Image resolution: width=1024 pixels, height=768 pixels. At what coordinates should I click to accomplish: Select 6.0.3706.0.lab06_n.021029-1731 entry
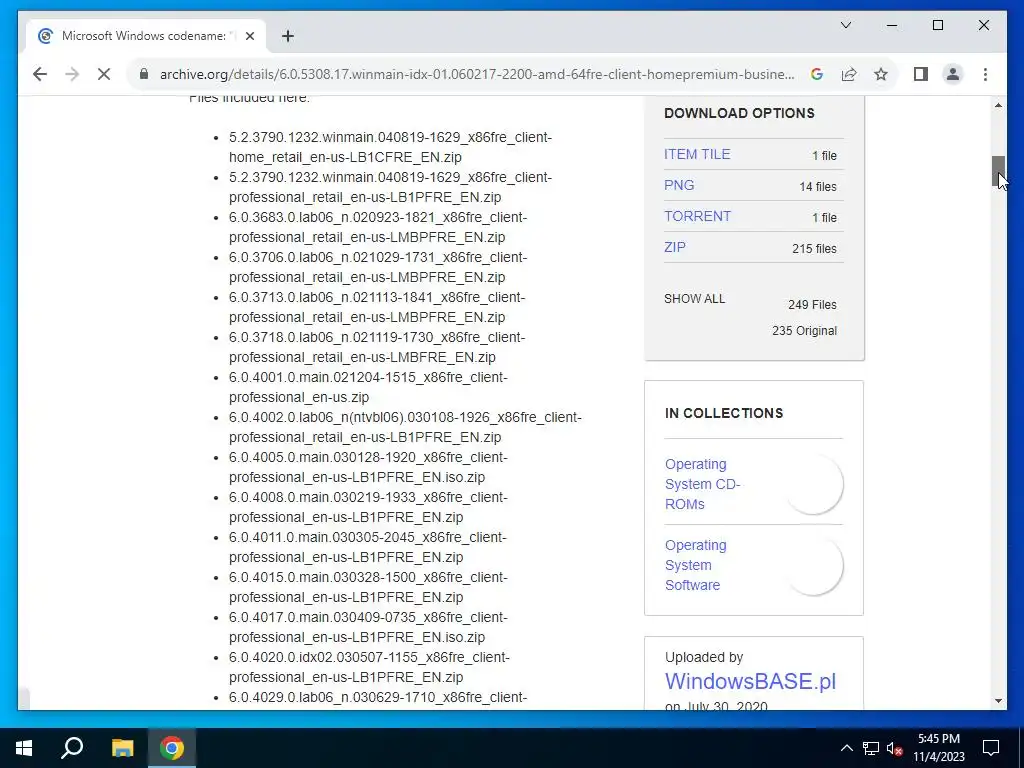point(377,267)
